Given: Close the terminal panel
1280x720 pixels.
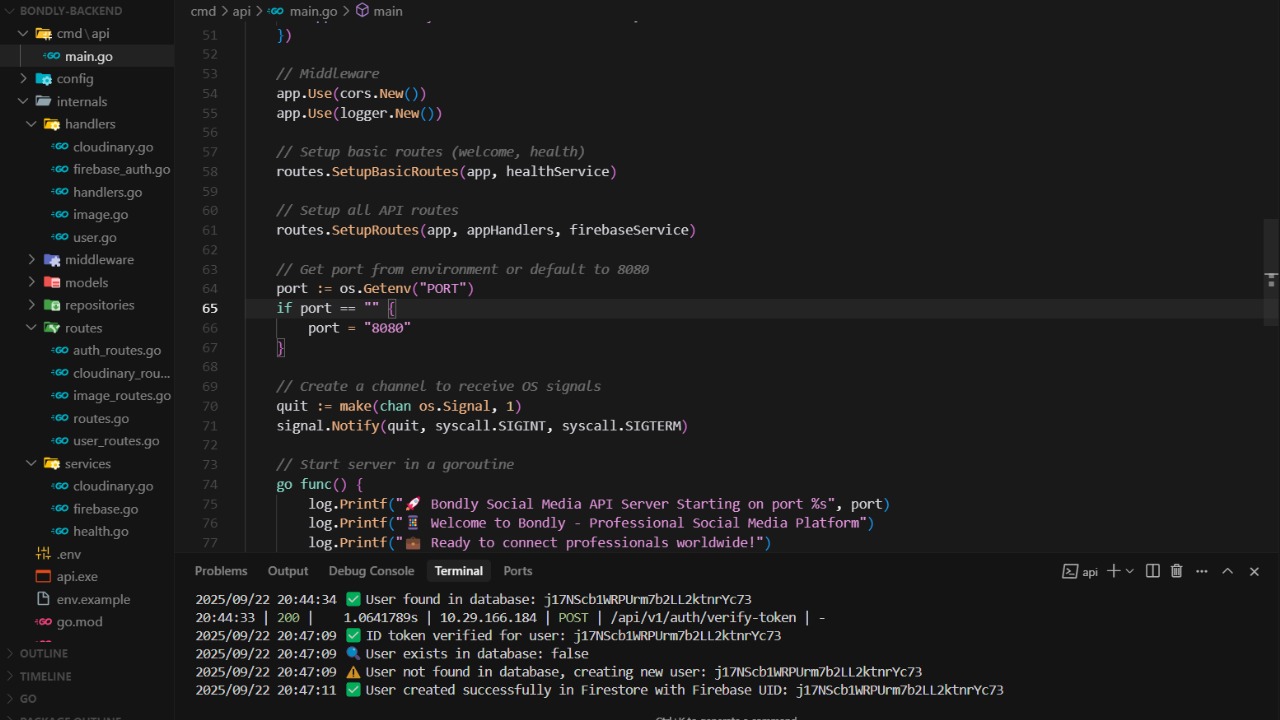Looking at the screenshot, I should point(1254,571).
